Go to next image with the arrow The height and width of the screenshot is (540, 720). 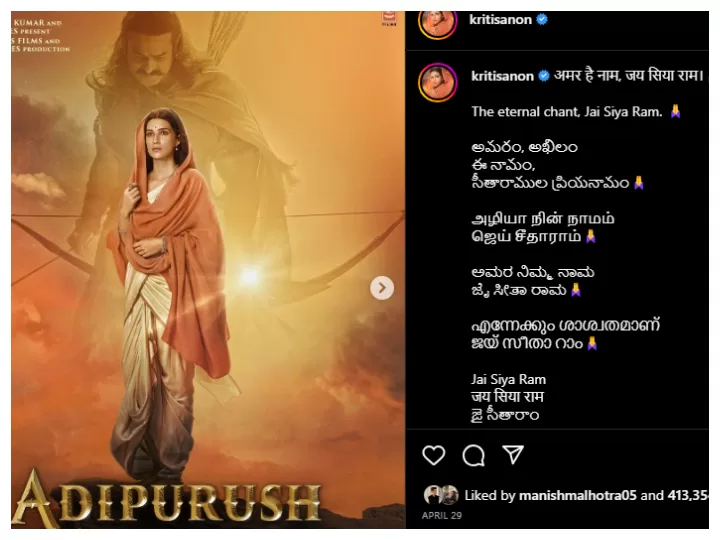[382, 288]
